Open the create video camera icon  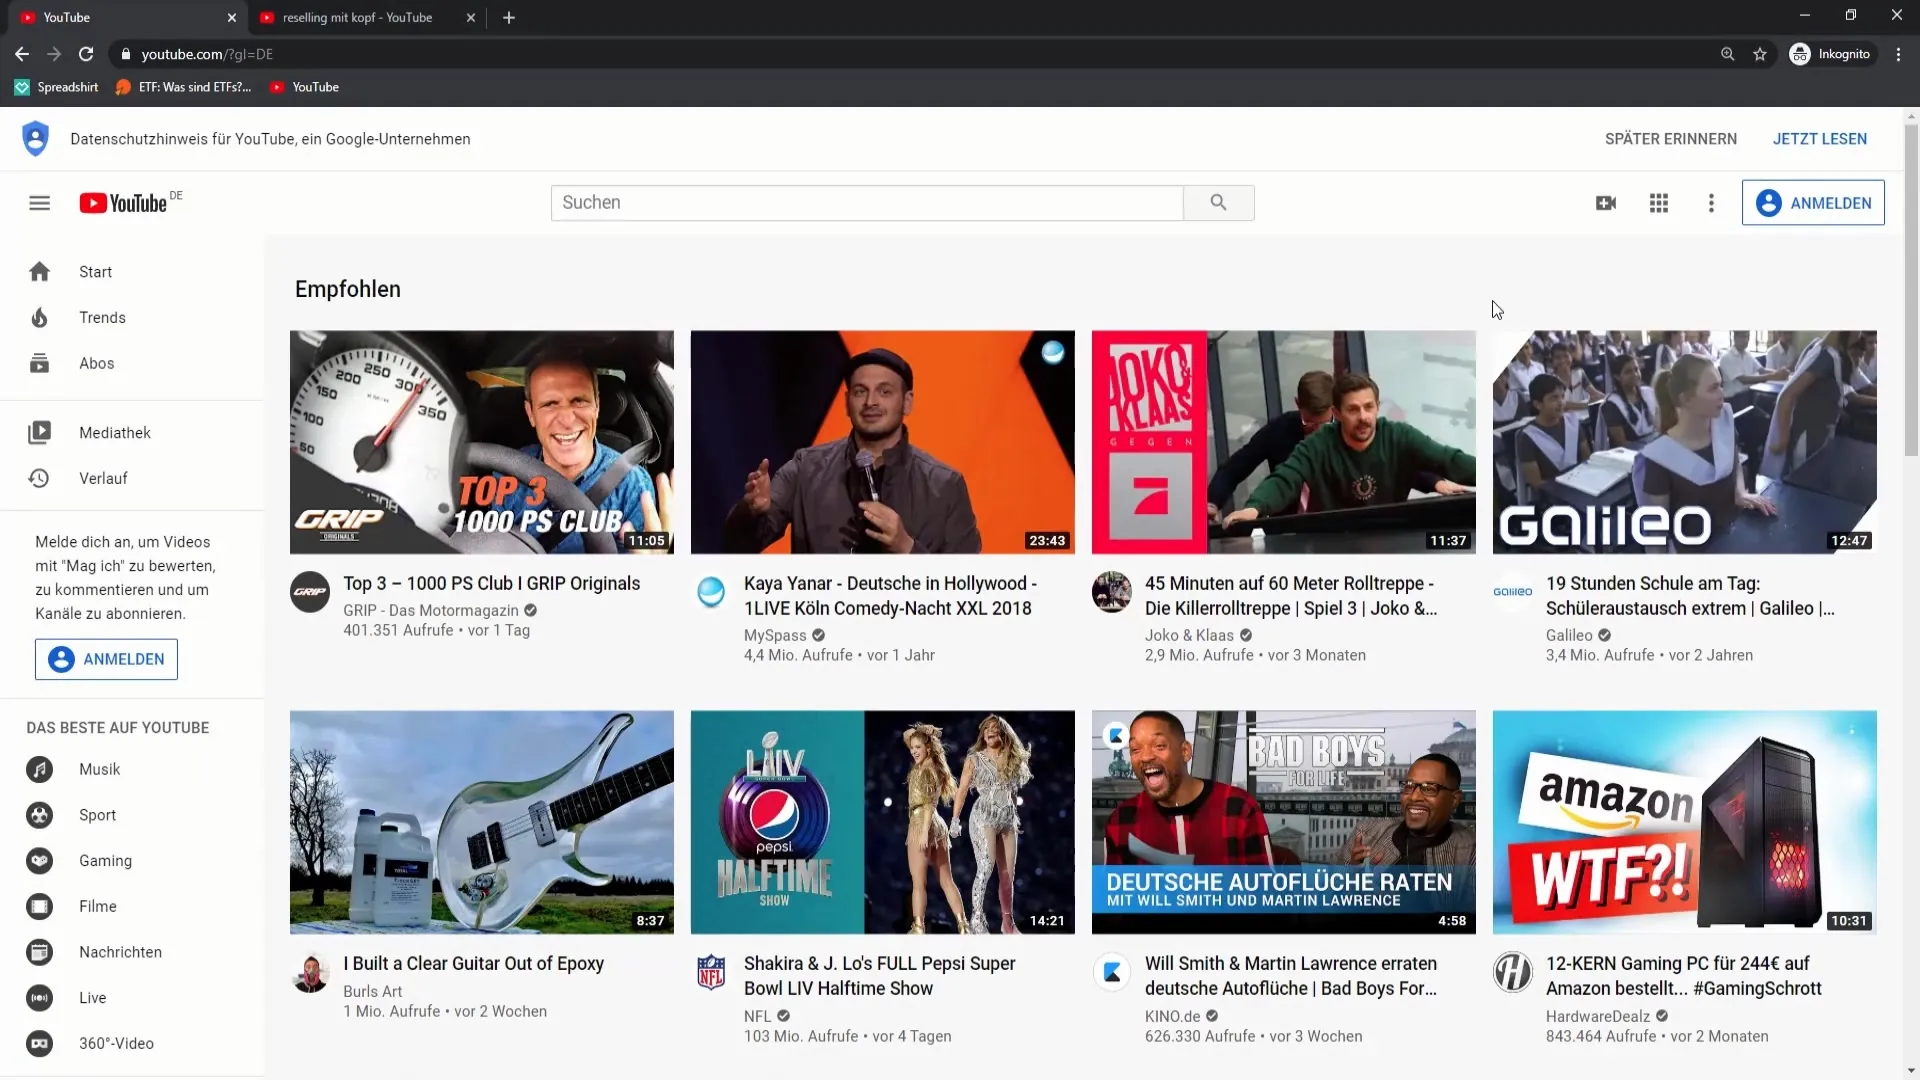point(1606,203)
